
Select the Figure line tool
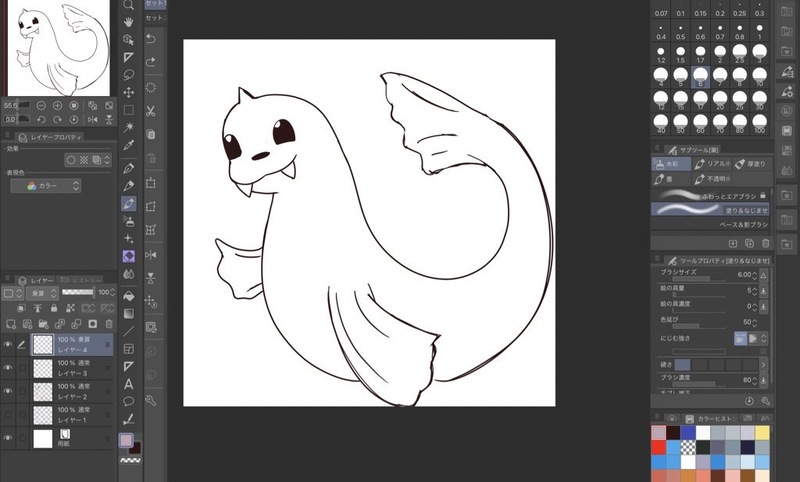[x=129, y=331]
